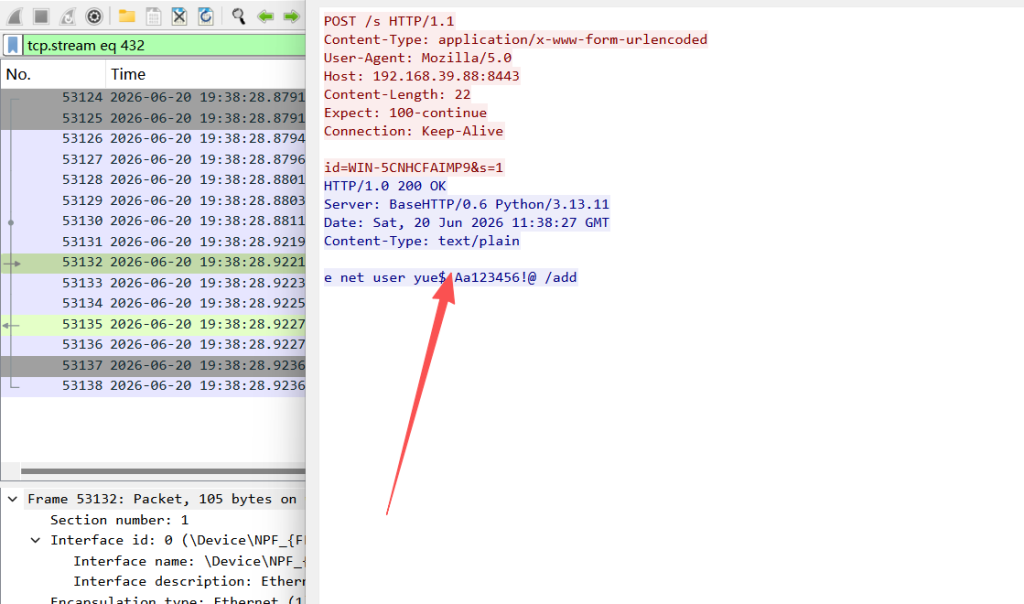
Task: Click the Server: BaseHTTP/0.6 Python line
Action: click(x=466, y=204)
